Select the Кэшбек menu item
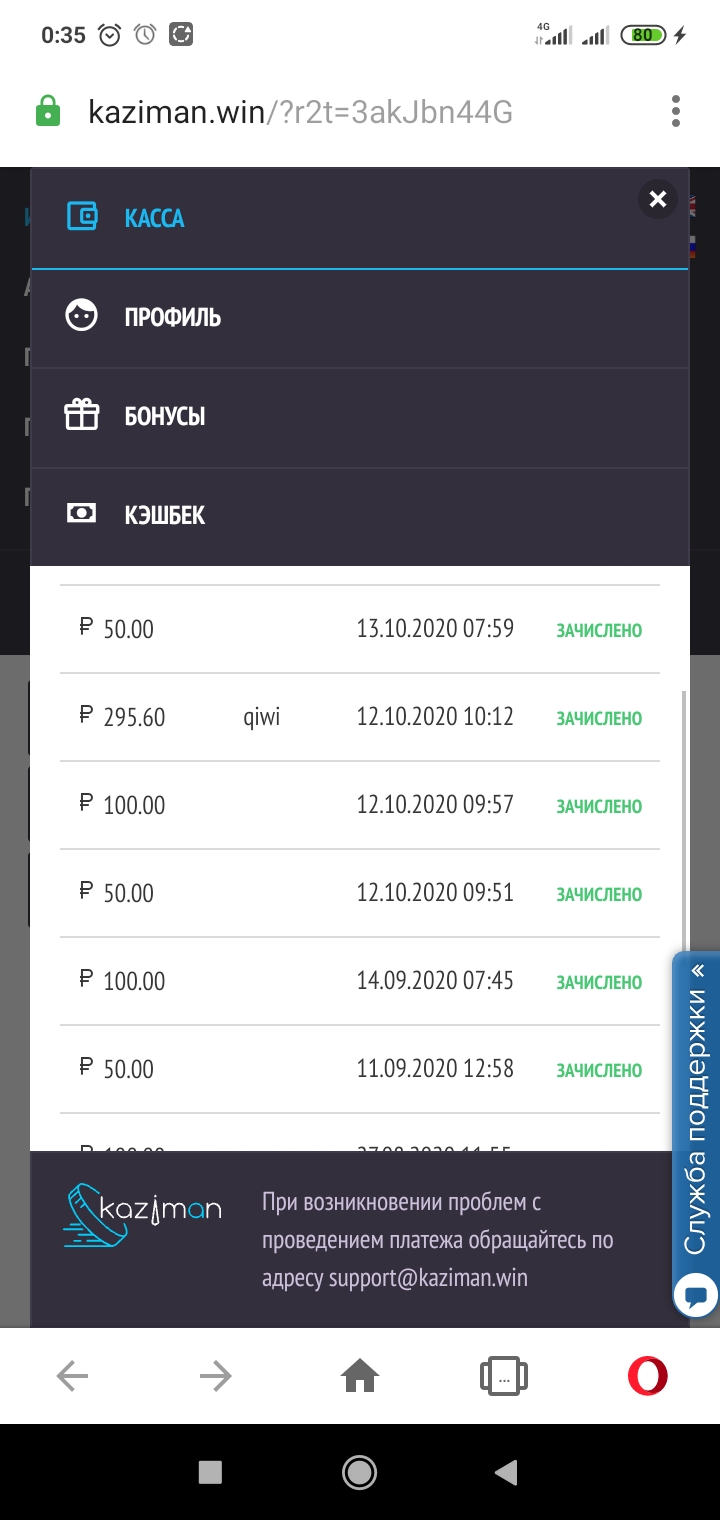This screenshot has height=1520, width=720. (165, 516)
